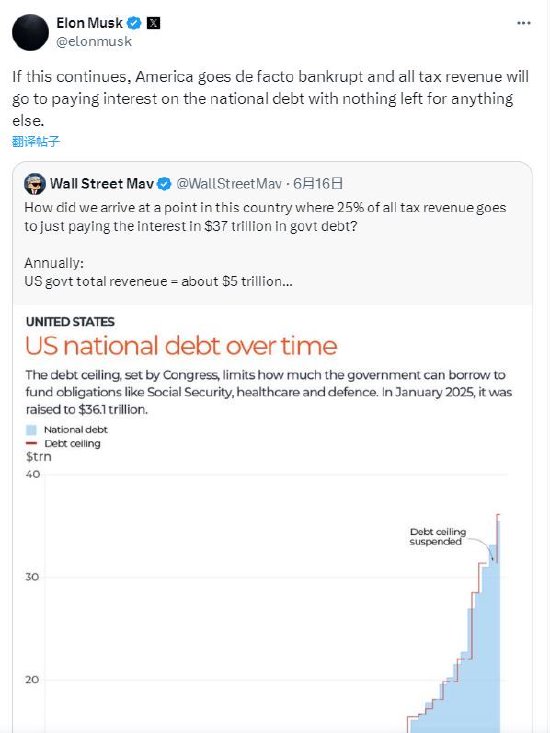550x733 pixels.
Task: Open Wall Street Mav's avatar picture
Action: pyautogui.click(x=35, y=184)
